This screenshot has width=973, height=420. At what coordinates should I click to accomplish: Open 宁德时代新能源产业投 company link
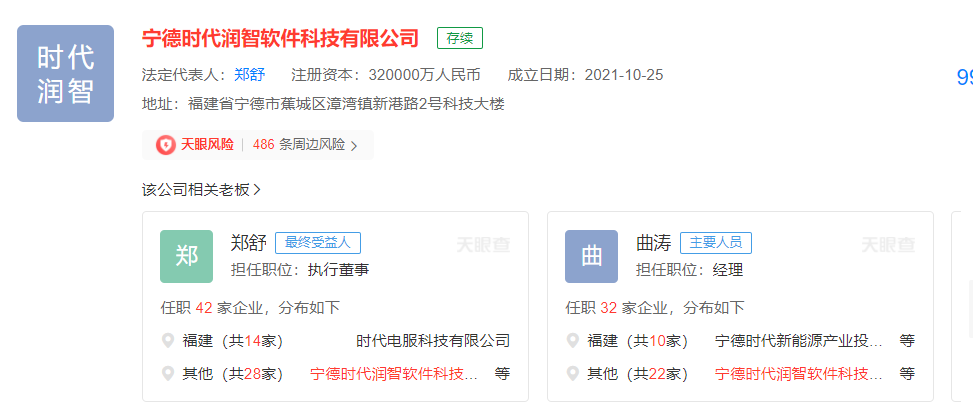(x=799, y=341)
